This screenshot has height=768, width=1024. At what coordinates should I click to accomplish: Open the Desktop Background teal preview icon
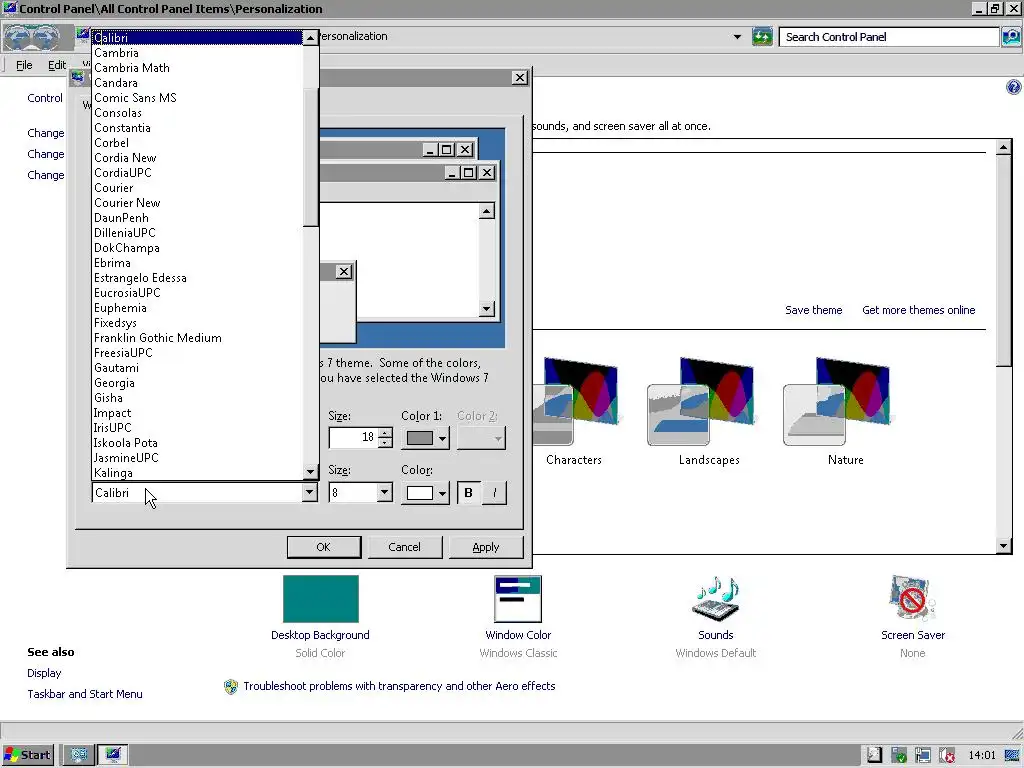point(321,599)
